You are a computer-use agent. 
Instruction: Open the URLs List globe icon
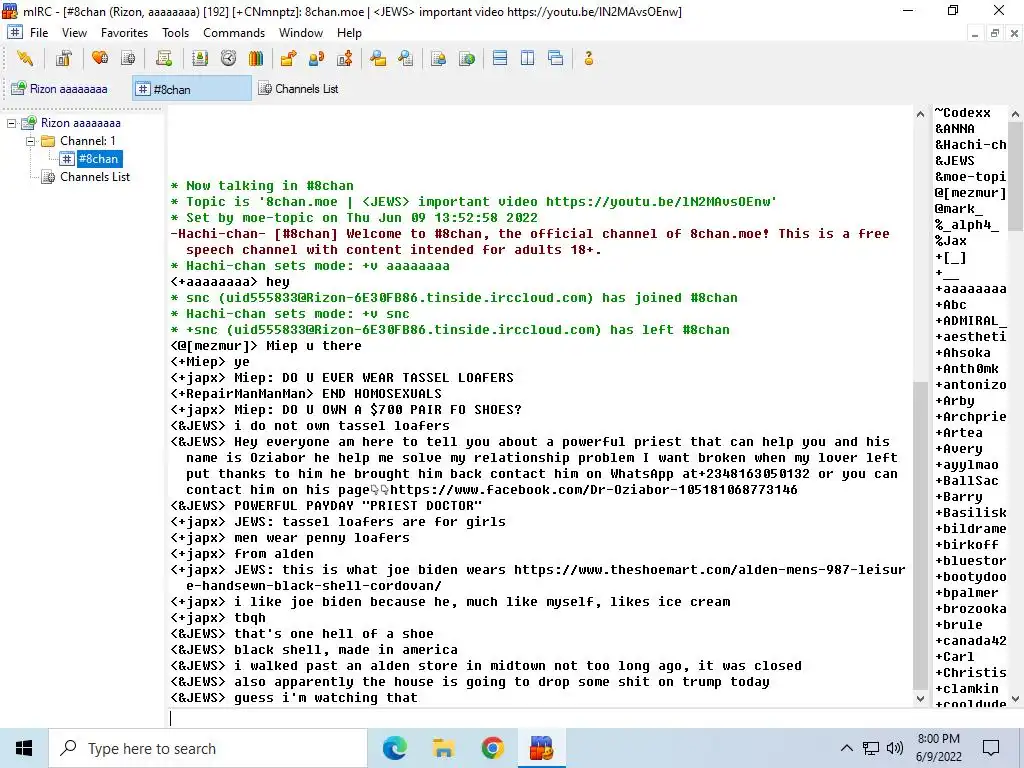[466, 59]
